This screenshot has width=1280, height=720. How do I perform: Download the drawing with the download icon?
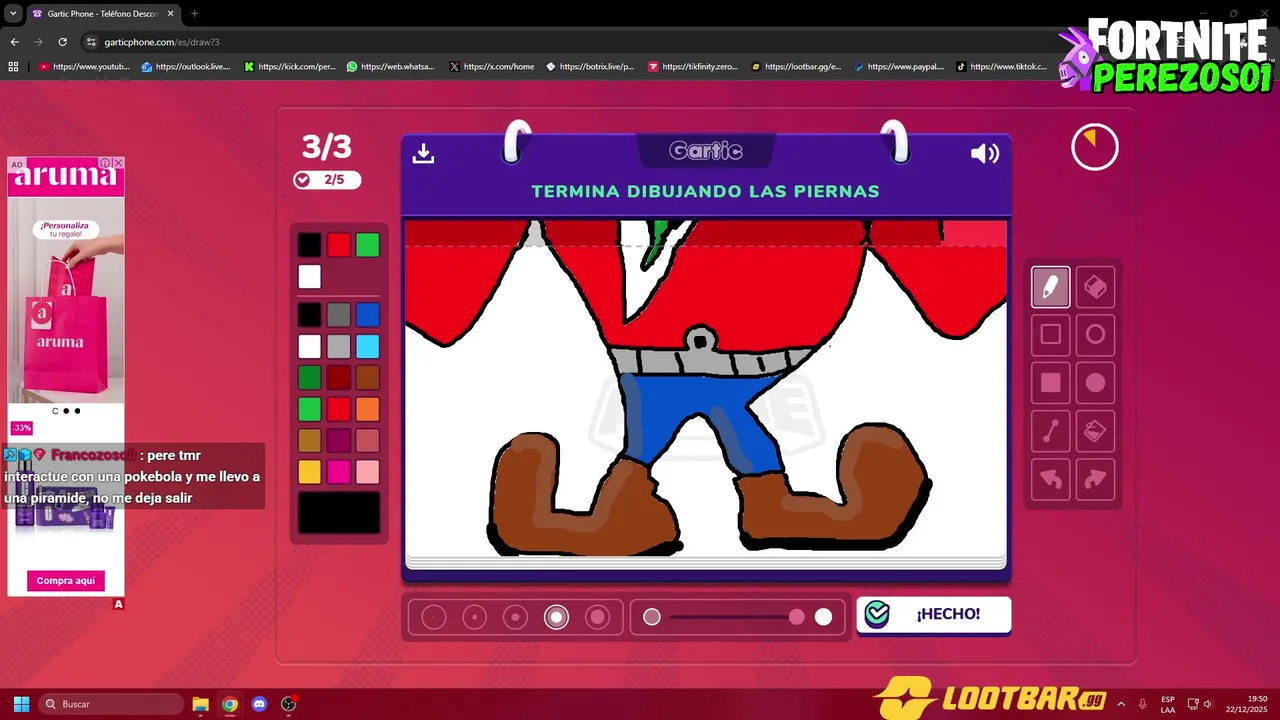423,153
